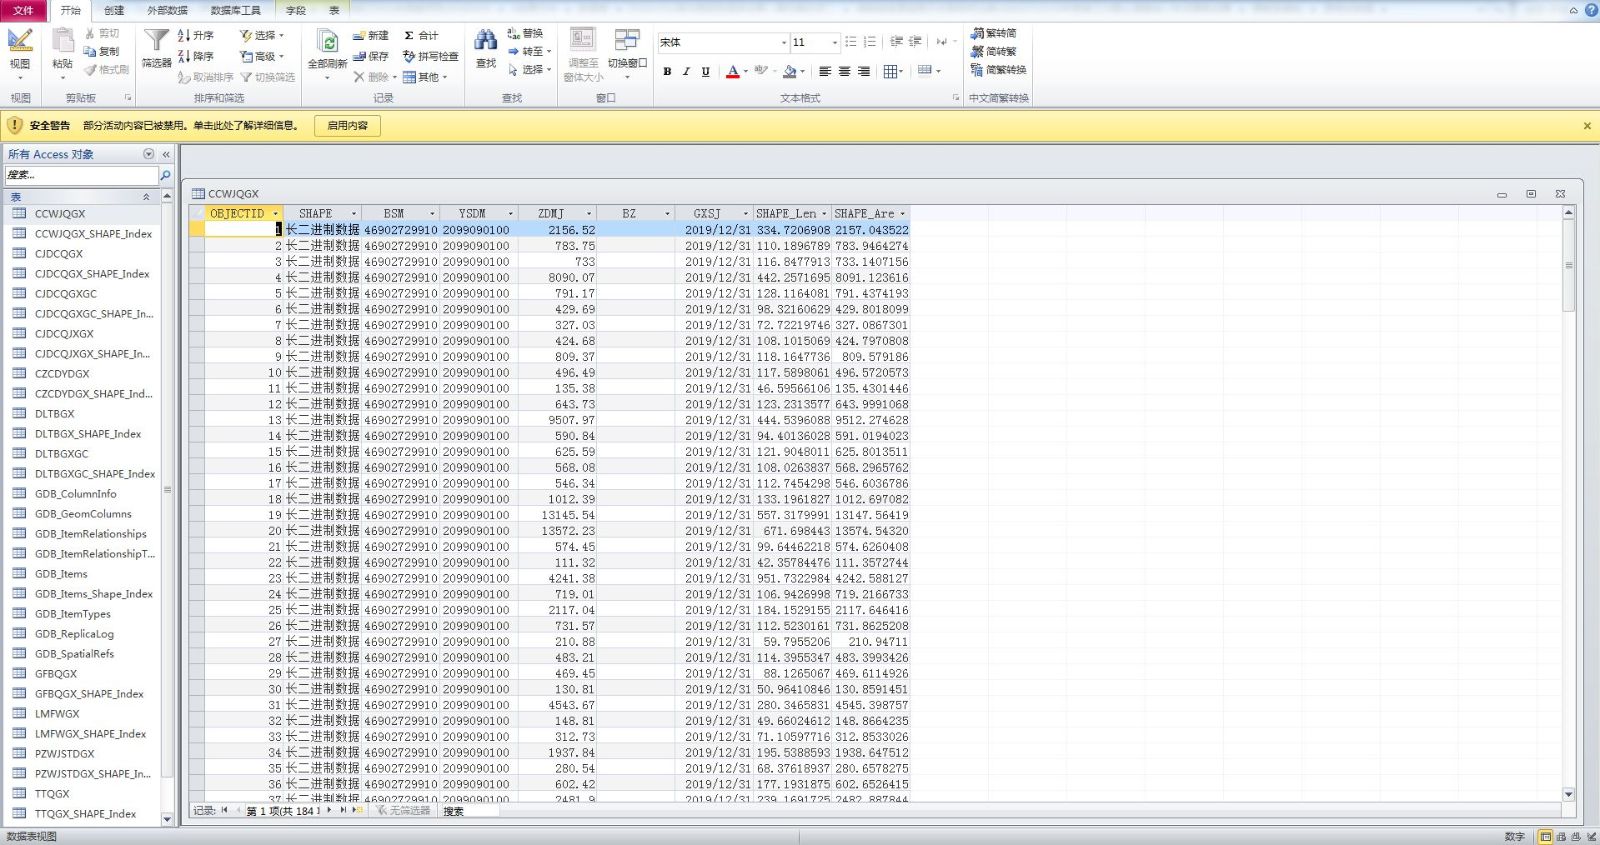Go to last record navigation button
The width and height of the screenshot is (1600, 845).
(343, 810)
